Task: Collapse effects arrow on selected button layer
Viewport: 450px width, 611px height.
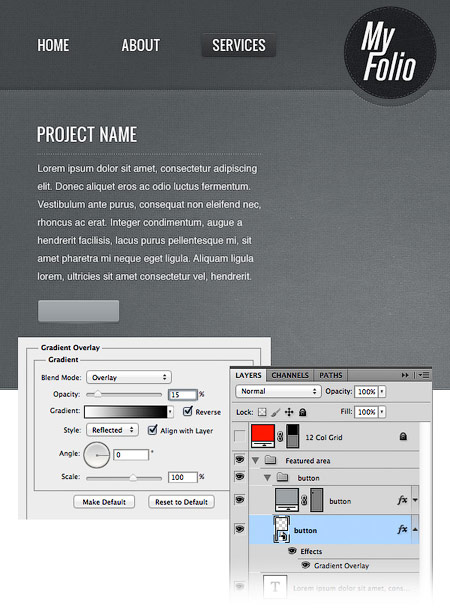Action: pyautogui.click(x=415, y=529)
